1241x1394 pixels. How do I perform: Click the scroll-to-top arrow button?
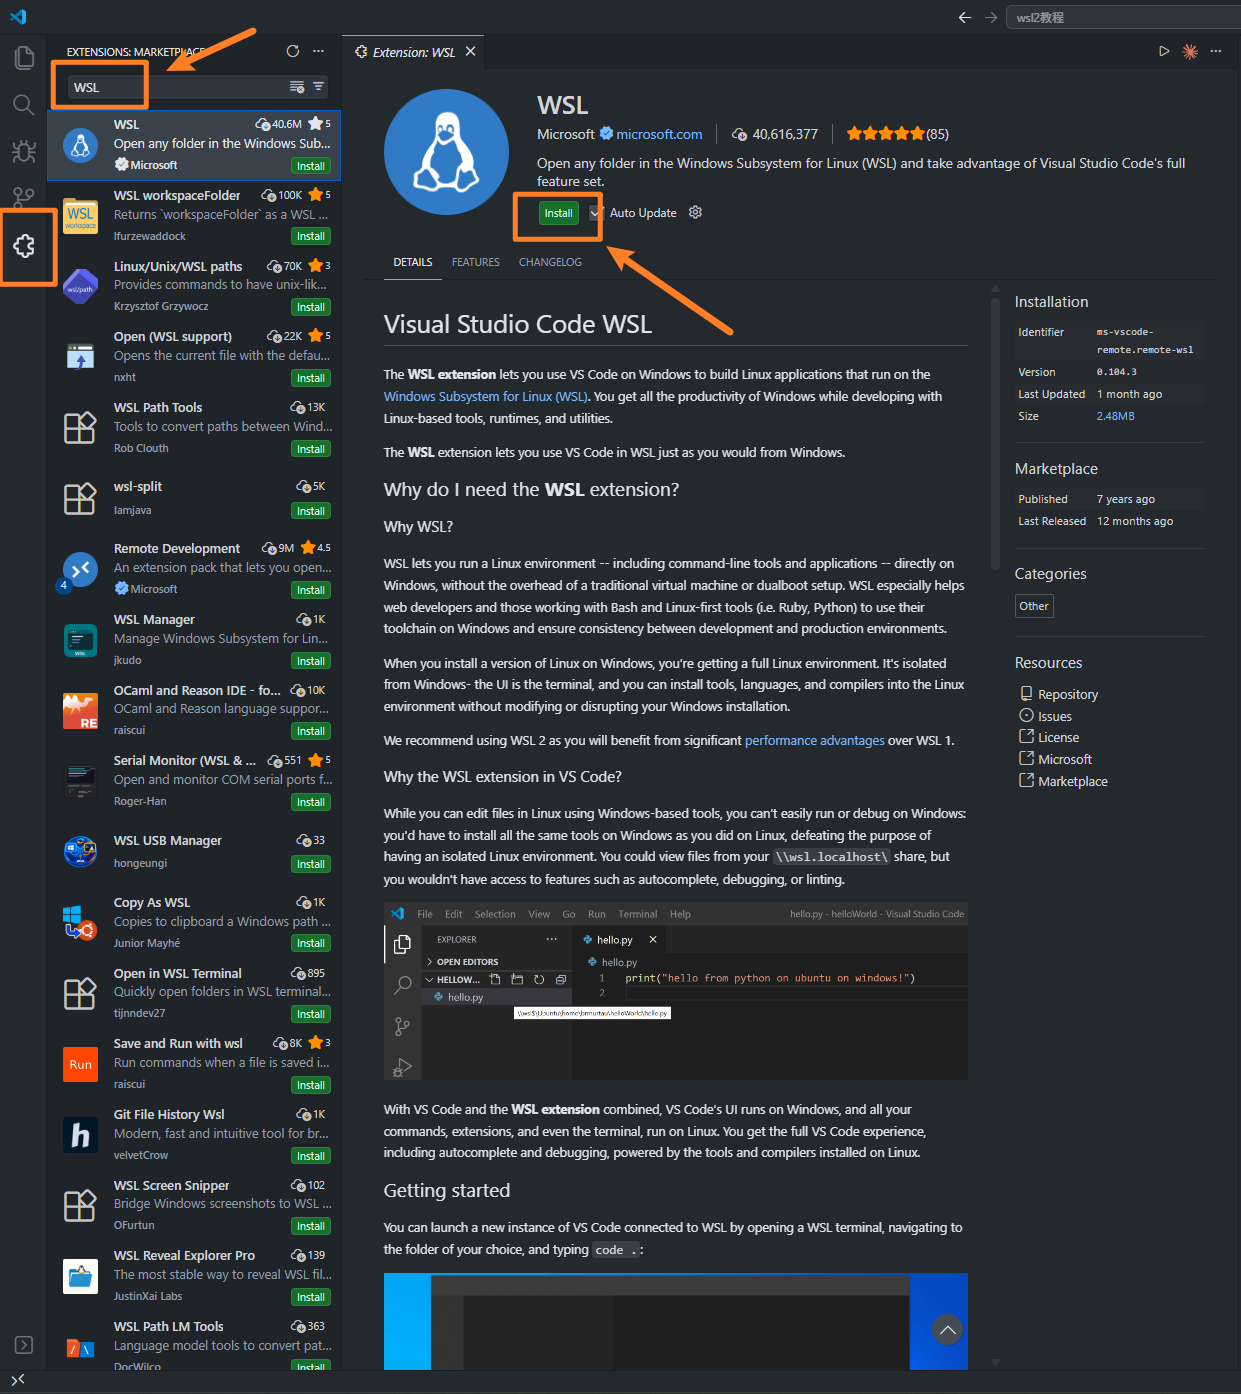click(x=947, y=1330)
